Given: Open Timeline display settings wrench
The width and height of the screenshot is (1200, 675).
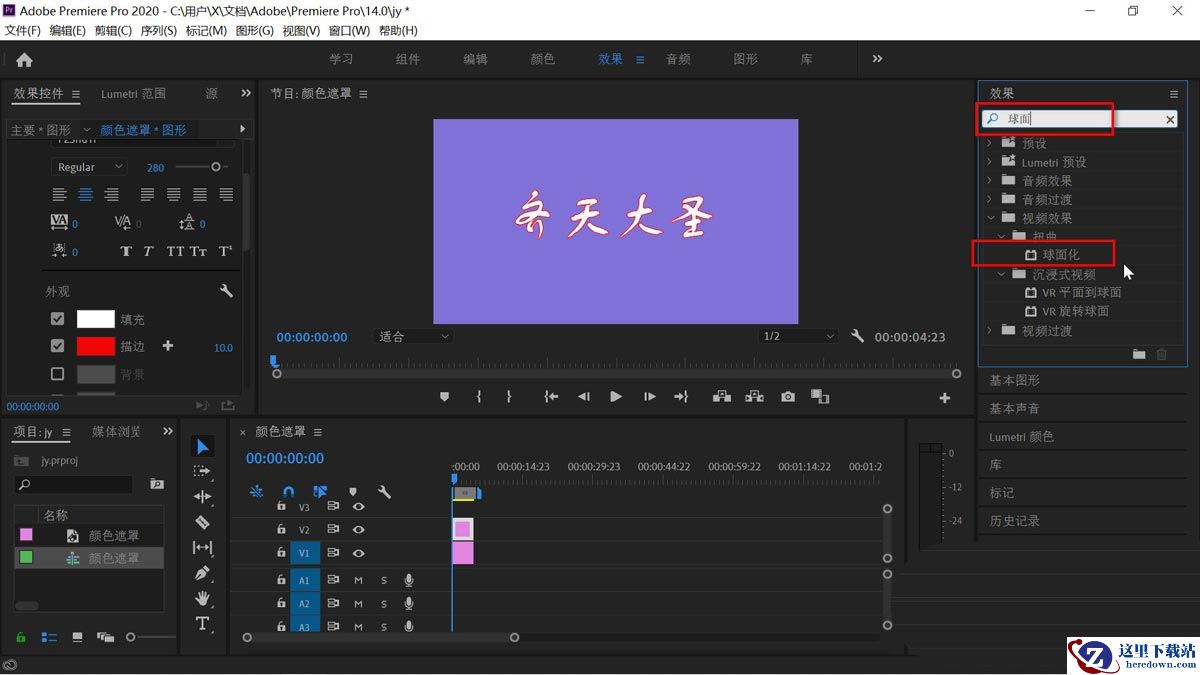Looking at the screenshot, I should point(384,492).
